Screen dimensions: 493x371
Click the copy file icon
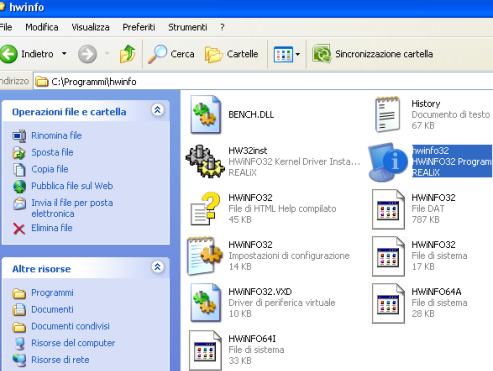(x=19, y=169)
